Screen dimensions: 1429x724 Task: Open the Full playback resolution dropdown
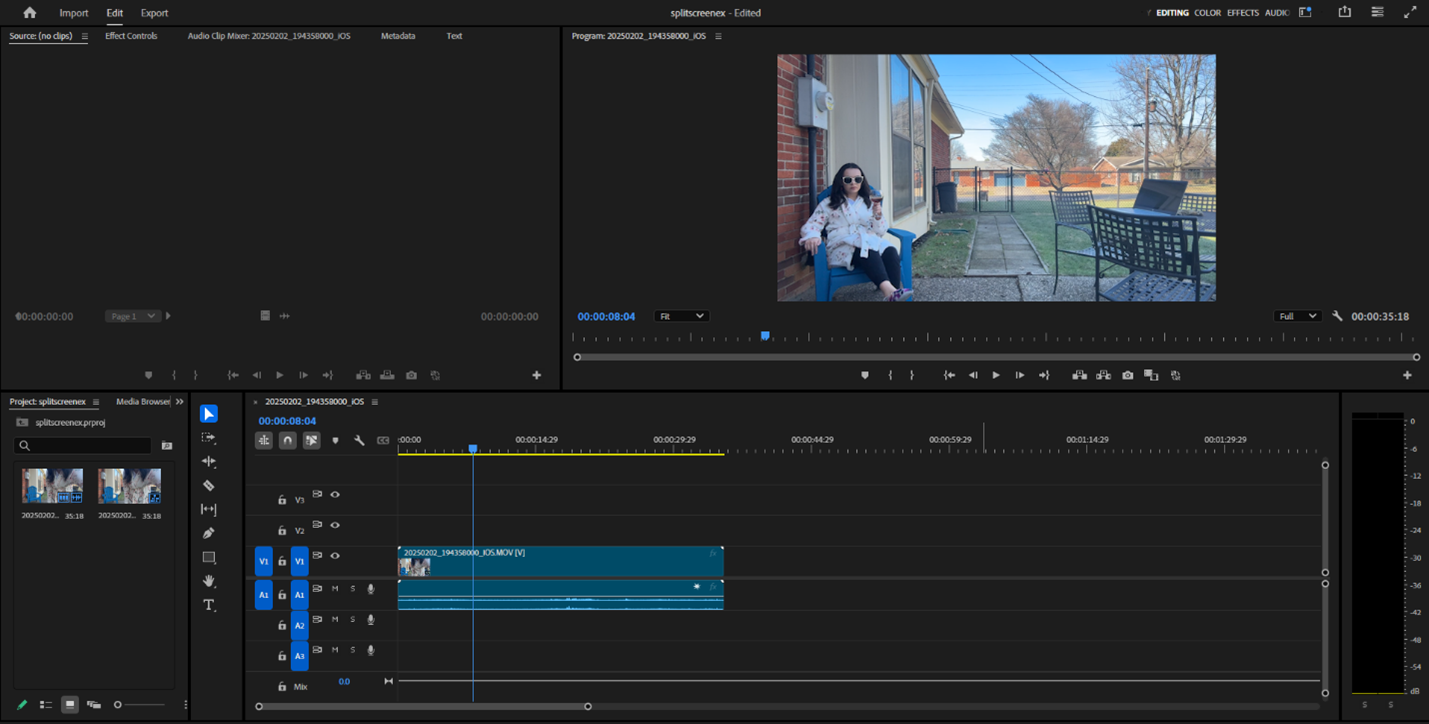click(x=1297, y=316)
